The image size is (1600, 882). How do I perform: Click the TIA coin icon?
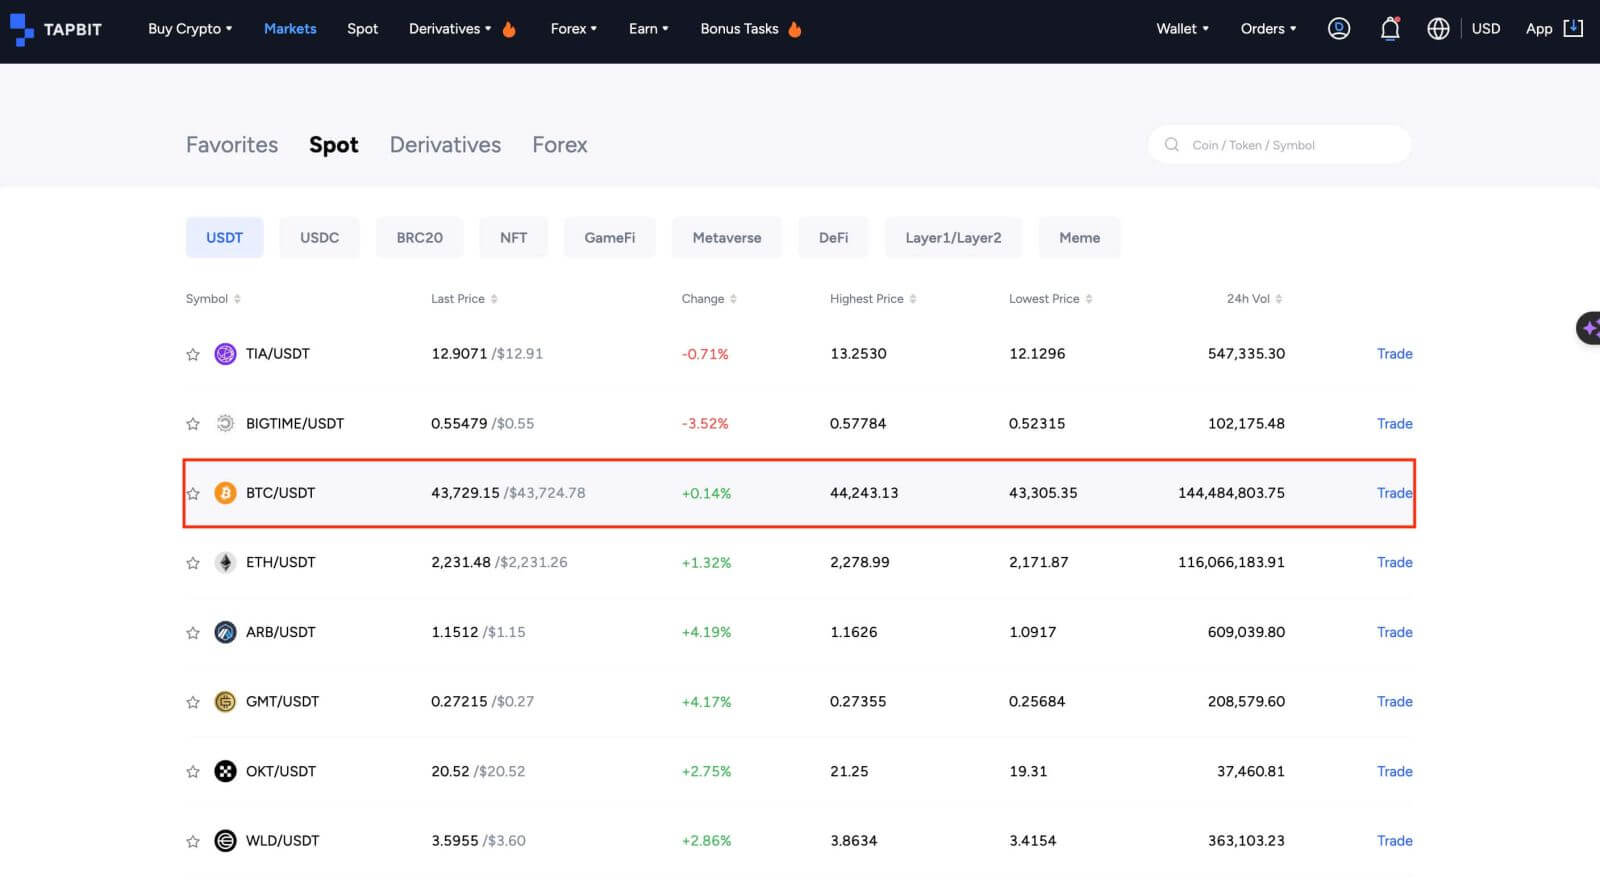click(225, 354)
